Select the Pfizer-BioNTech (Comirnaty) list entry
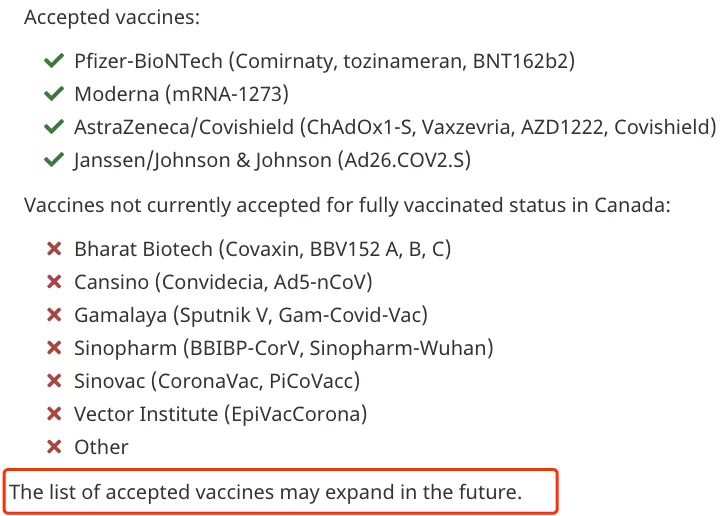The image size is (728, 516). tap(325, 61)
